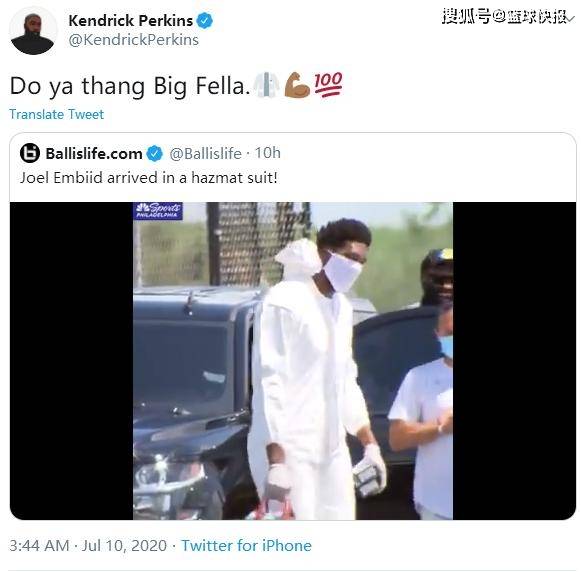581x572 pixels.
Task: Open the quoted tweet 10h timestamp
Action: (x=268, y=153)
